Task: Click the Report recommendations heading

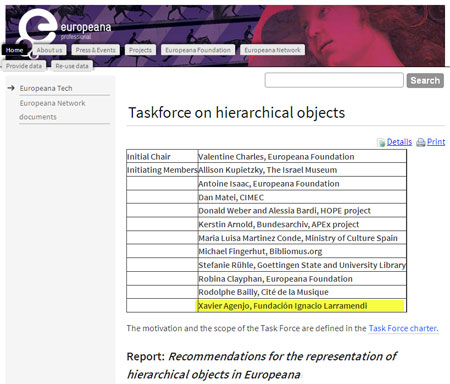Action: point(262,365)
